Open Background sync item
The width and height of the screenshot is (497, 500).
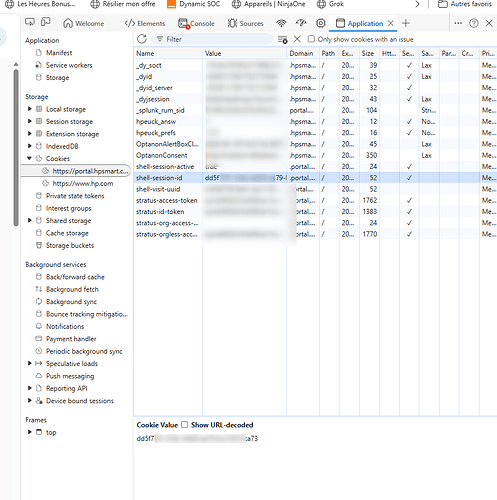[x=71, y=301]
